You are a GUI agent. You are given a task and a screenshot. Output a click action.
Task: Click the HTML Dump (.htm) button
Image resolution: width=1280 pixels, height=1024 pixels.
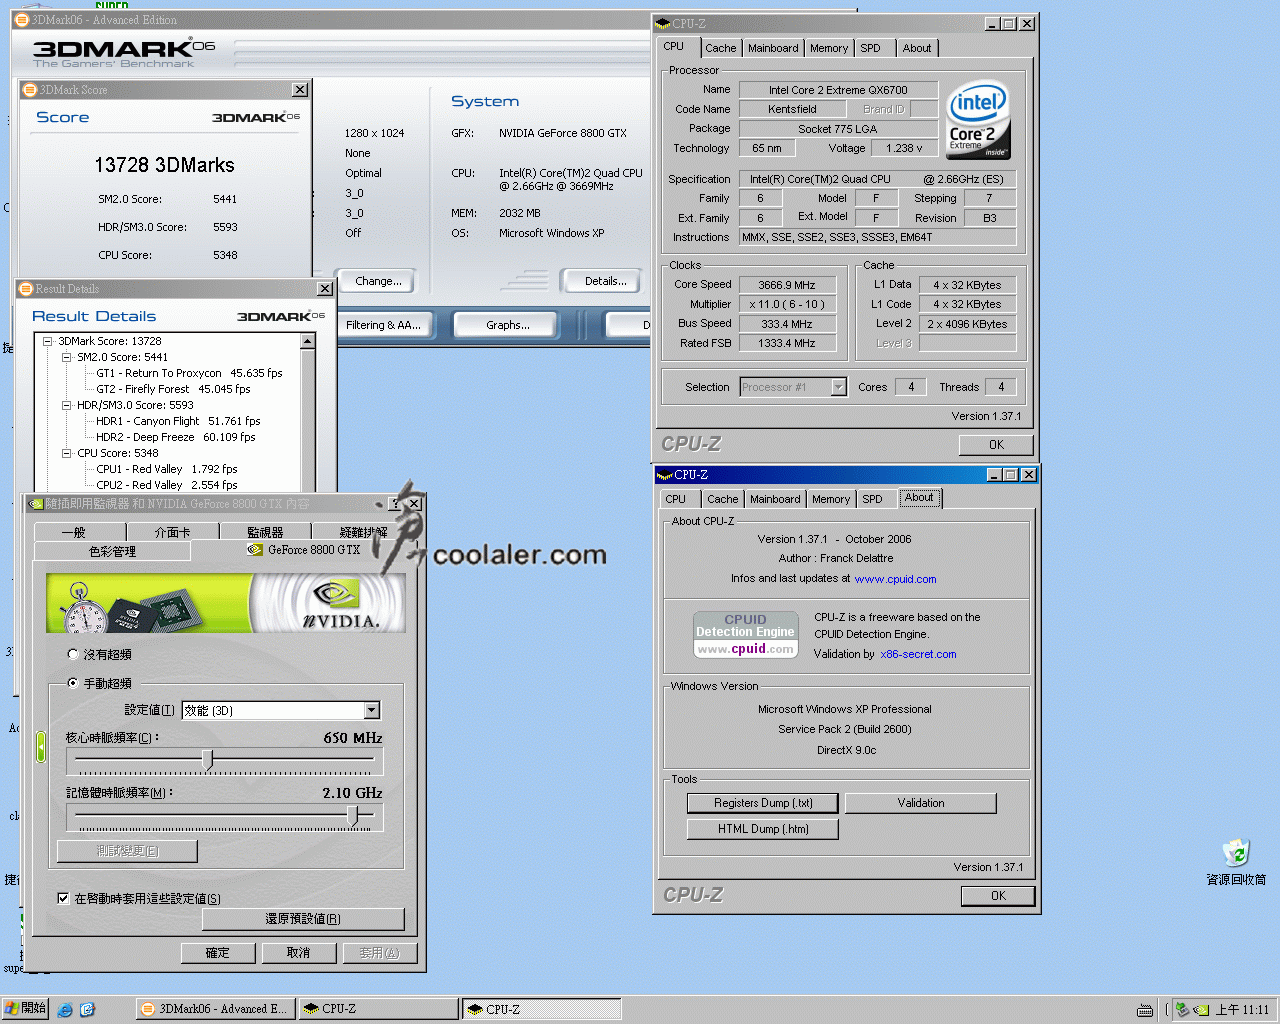click(763, 829)
